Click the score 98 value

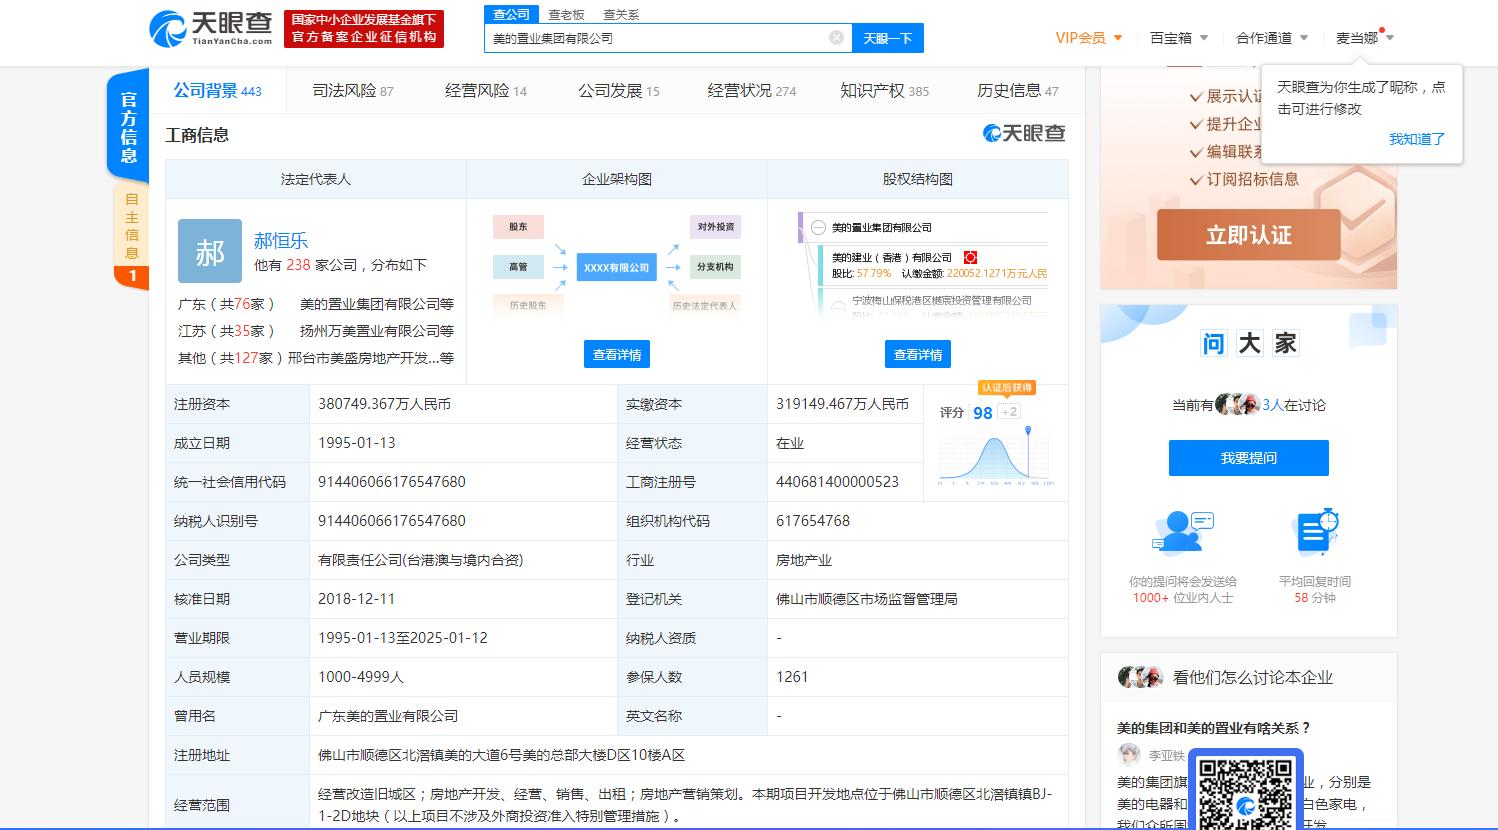(983, 413)
